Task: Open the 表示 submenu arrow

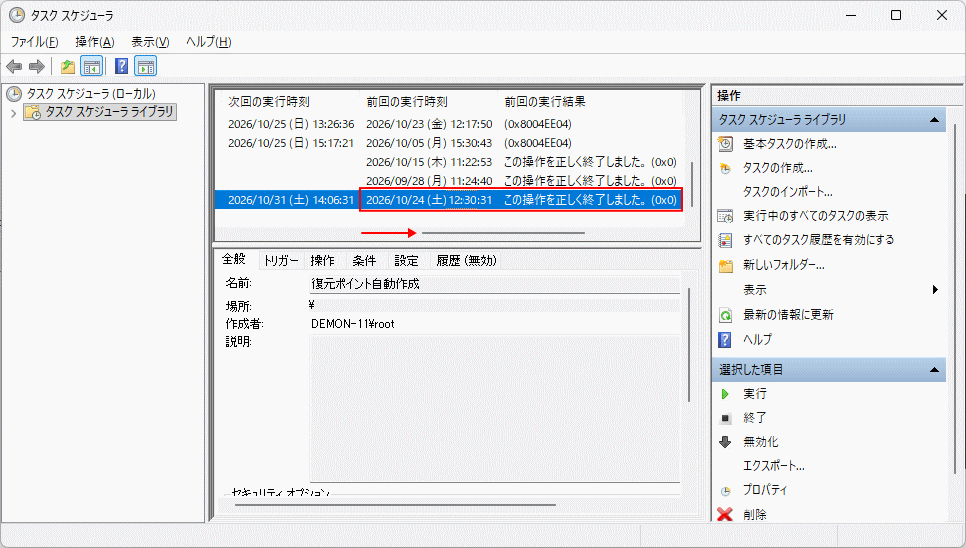Action: (x=935, y=289)
